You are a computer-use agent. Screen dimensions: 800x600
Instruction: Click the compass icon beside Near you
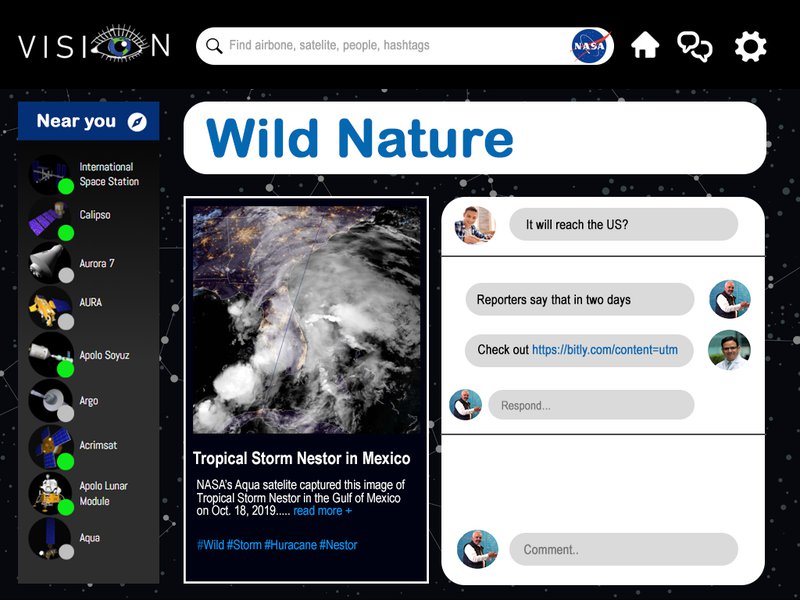(x=138, y=122)
